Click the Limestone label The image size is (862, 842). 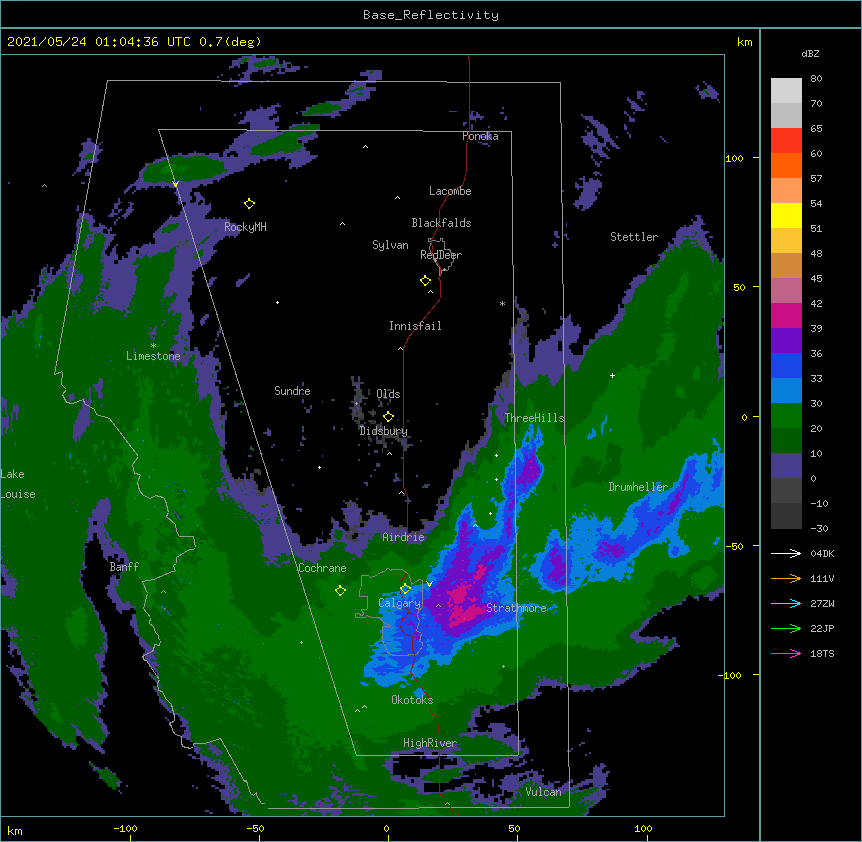click(153, 356)
